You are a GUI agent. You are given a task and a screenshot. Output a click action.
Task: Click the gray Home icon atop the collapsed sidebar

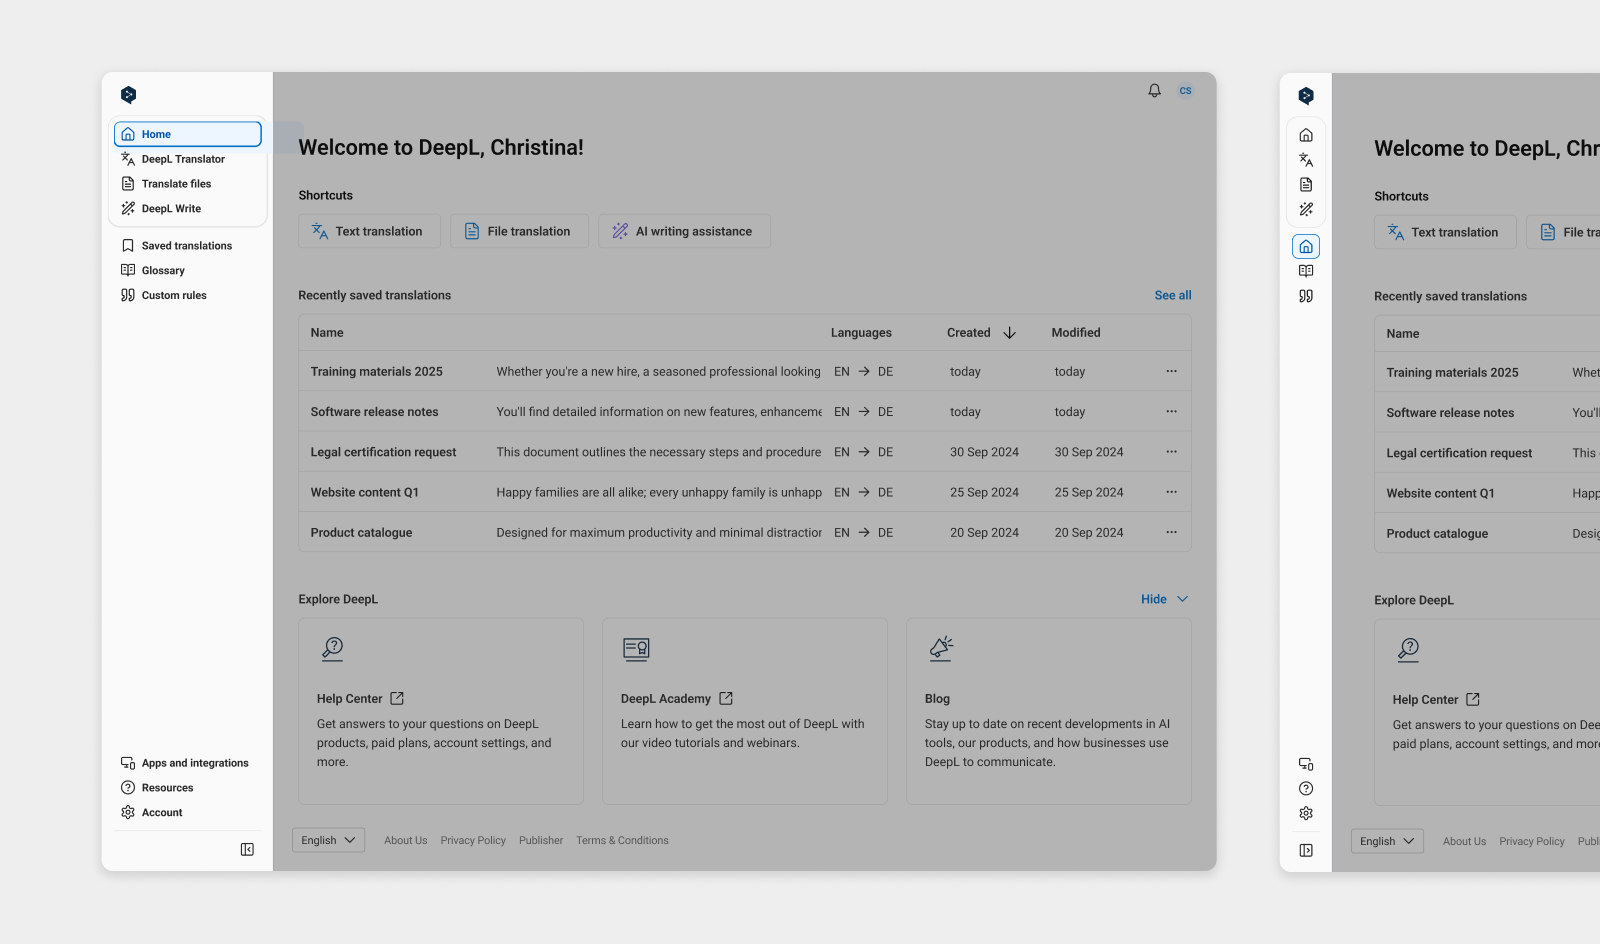click(1306, 135)
